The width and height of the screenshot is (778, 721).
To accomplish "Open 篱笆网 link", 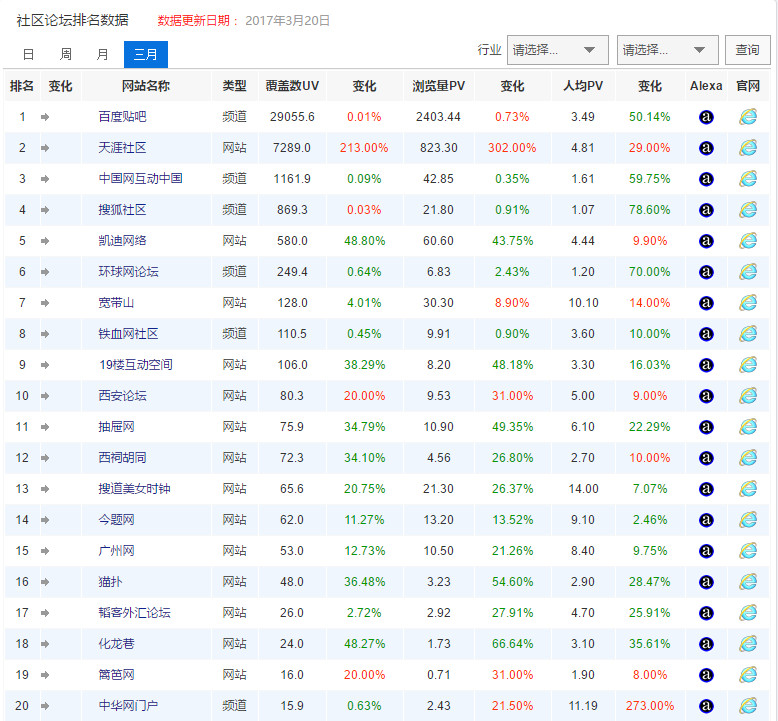I will [x=117, y=675].
